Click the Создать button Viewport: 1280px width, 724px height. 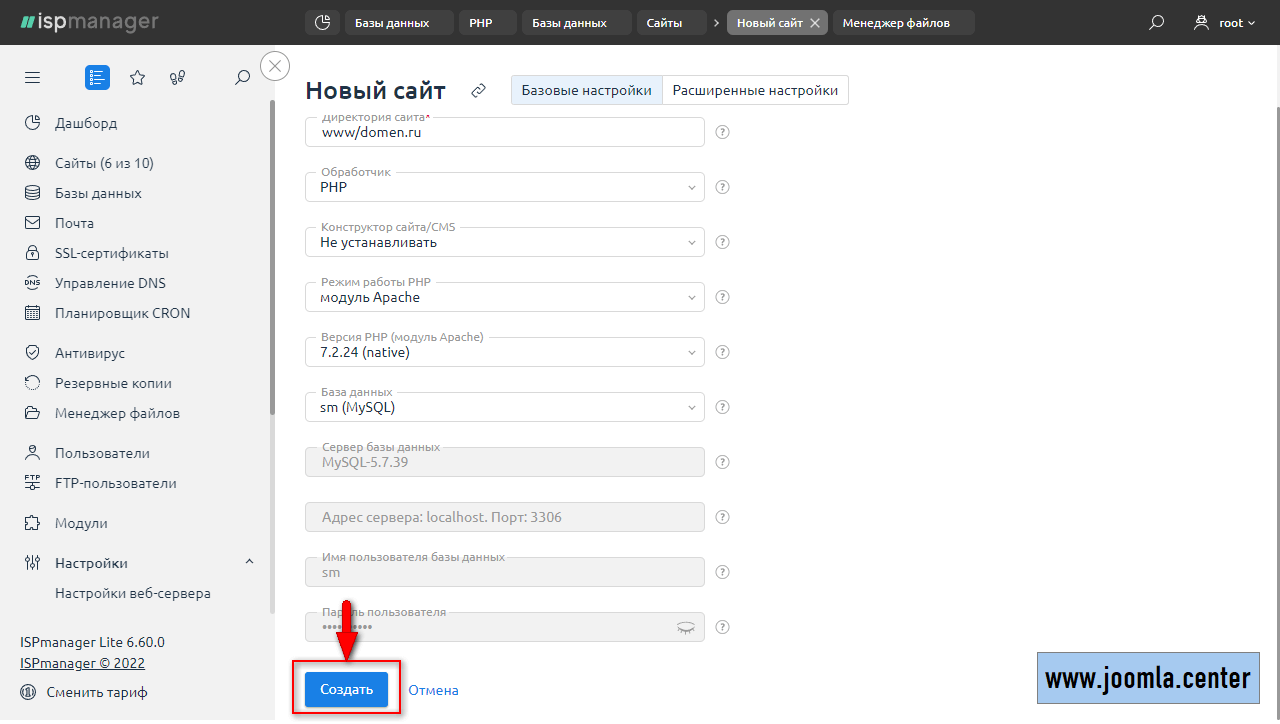click(x=346, y=689)
